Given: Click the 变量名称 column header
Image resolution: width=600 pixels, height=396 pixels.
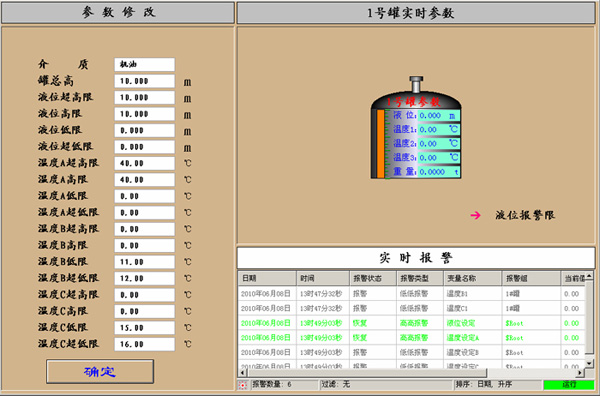Looking at the screenshot, I should [473, 278].
